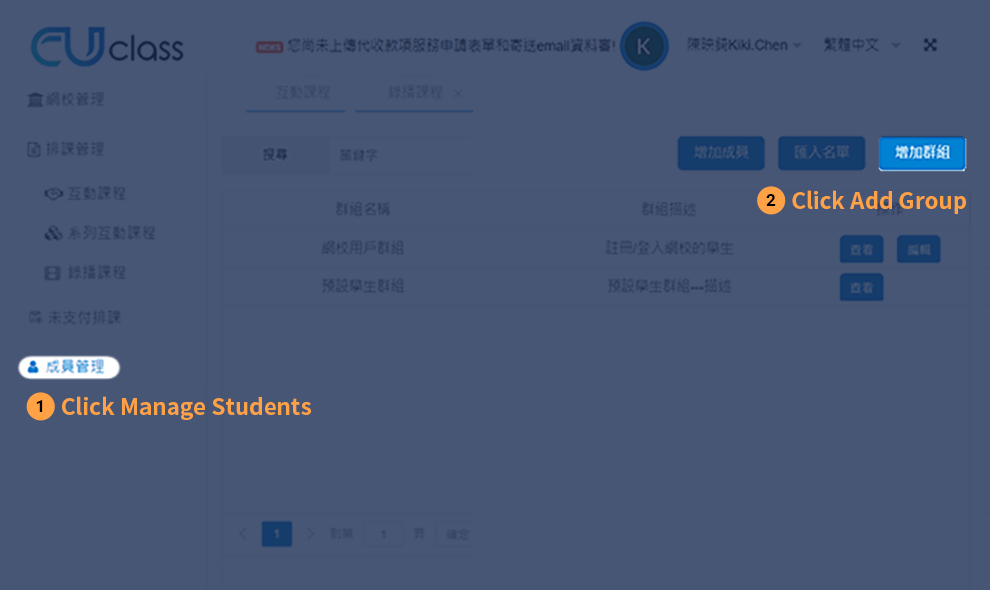Focus the go-to page number field

(383, 534)
